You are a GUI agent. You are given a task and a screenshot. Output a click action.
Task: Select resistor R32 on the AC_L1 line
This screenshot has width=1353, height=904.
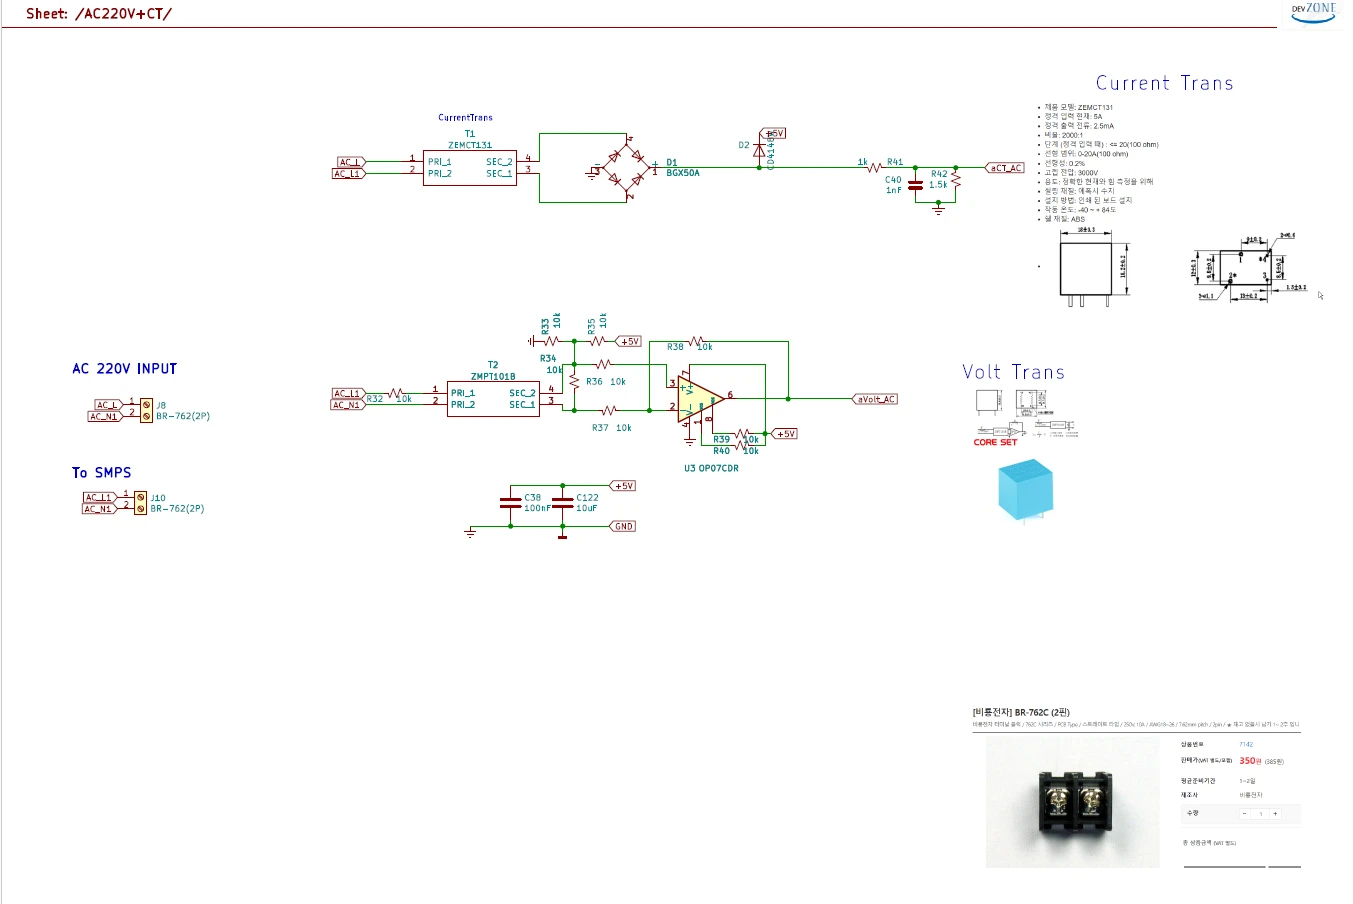(x=396, y=393)
